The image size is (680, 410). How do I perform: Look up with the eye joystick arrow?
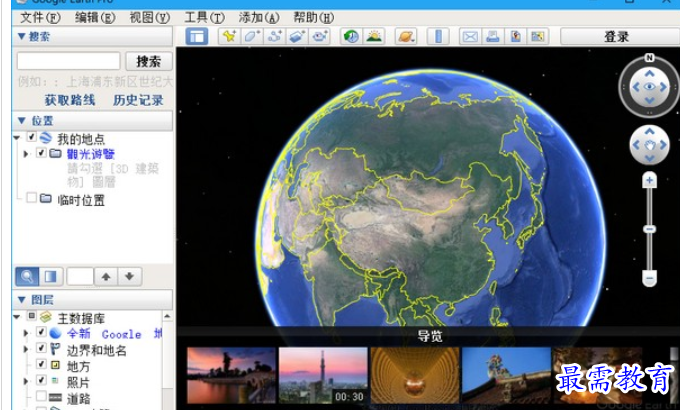click(x=649, y=73)
